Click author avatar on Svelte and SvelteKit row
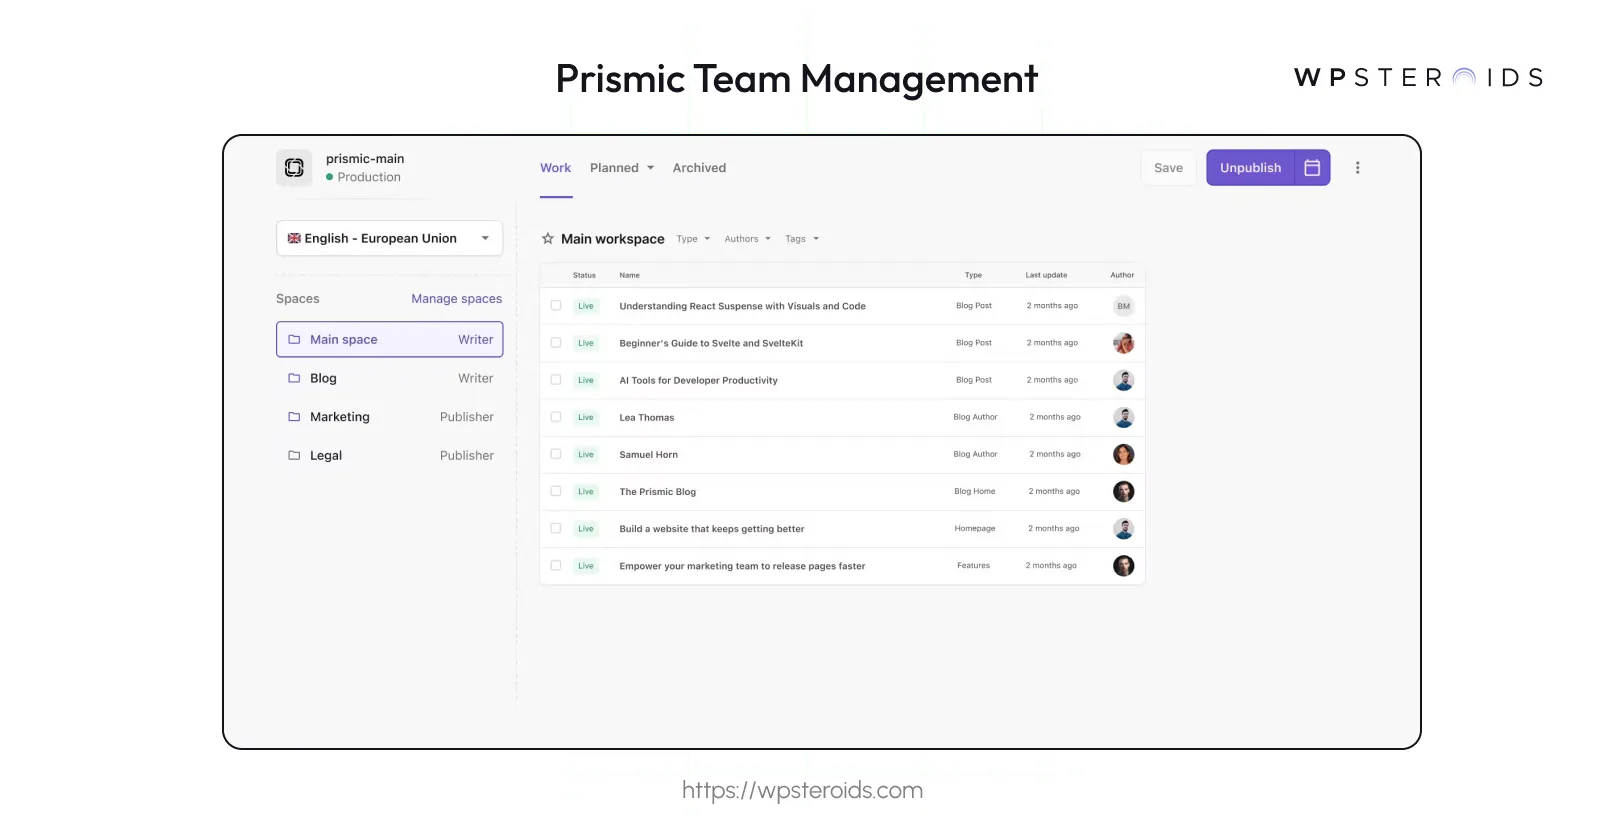1612x818 pixels. click(1124, 343)
